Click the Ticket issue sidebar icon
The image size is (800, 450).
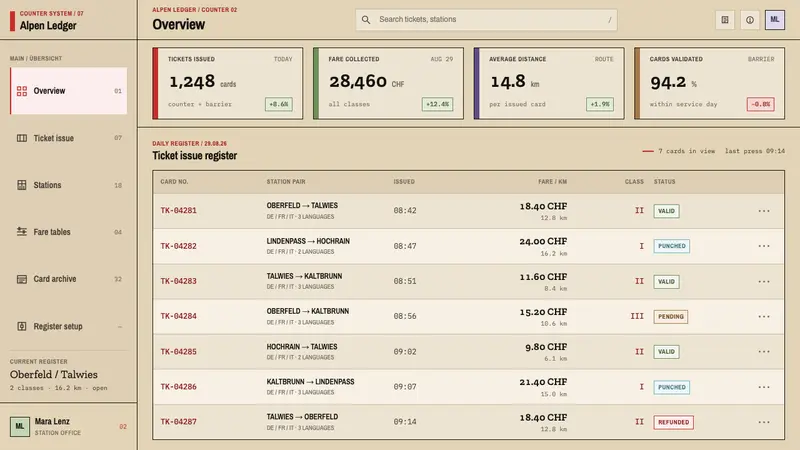(x=21, y=138)
